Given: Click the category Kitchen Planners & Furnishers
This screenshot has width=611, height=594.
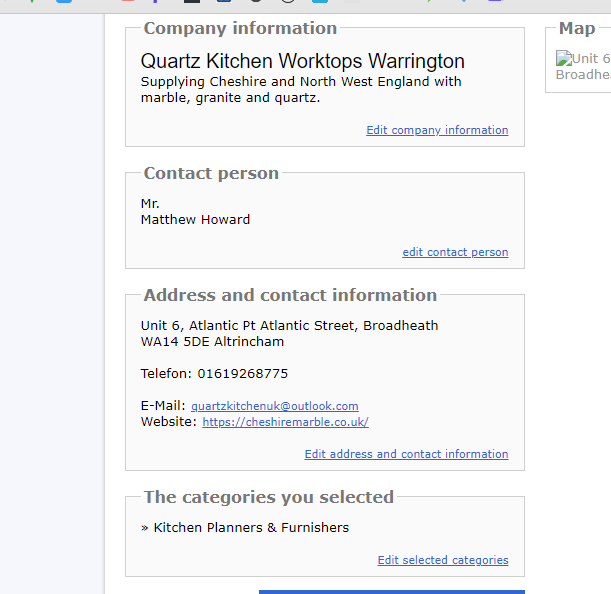Looking at the screenshot, I should point(251,528).
